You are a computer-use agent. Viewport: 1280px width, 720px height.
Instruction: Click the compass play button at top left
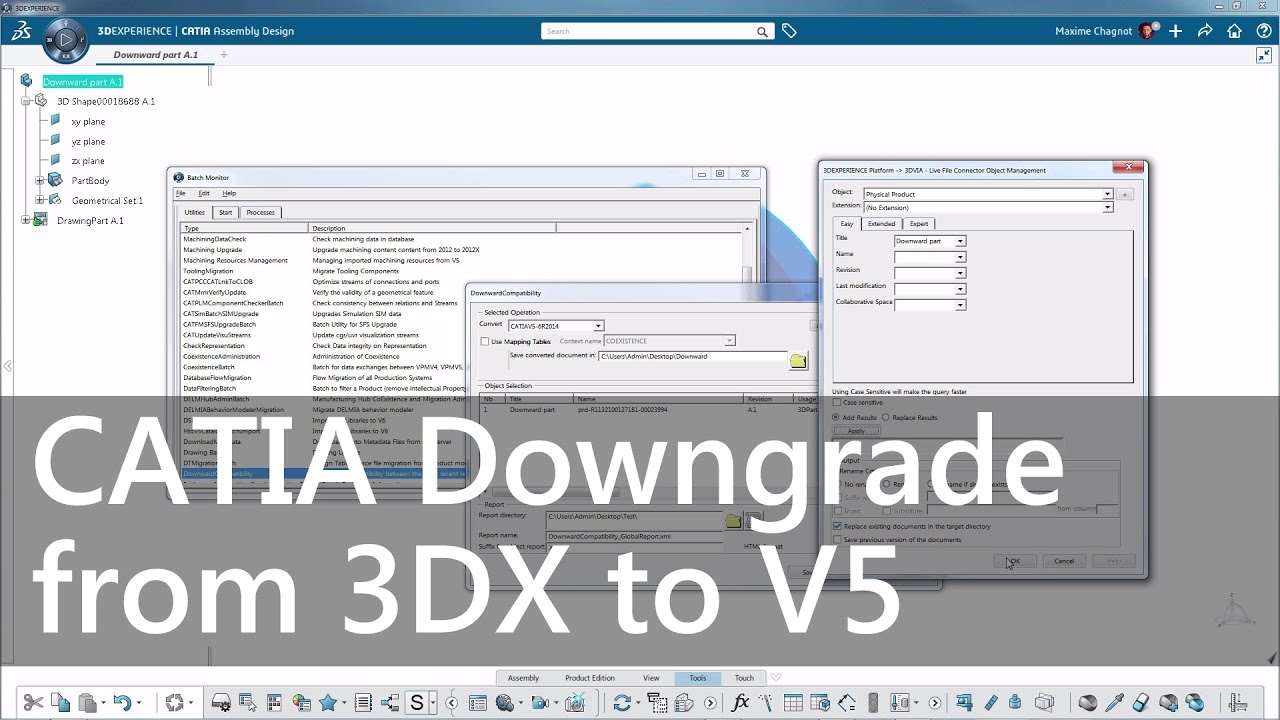tap(66, 41)
